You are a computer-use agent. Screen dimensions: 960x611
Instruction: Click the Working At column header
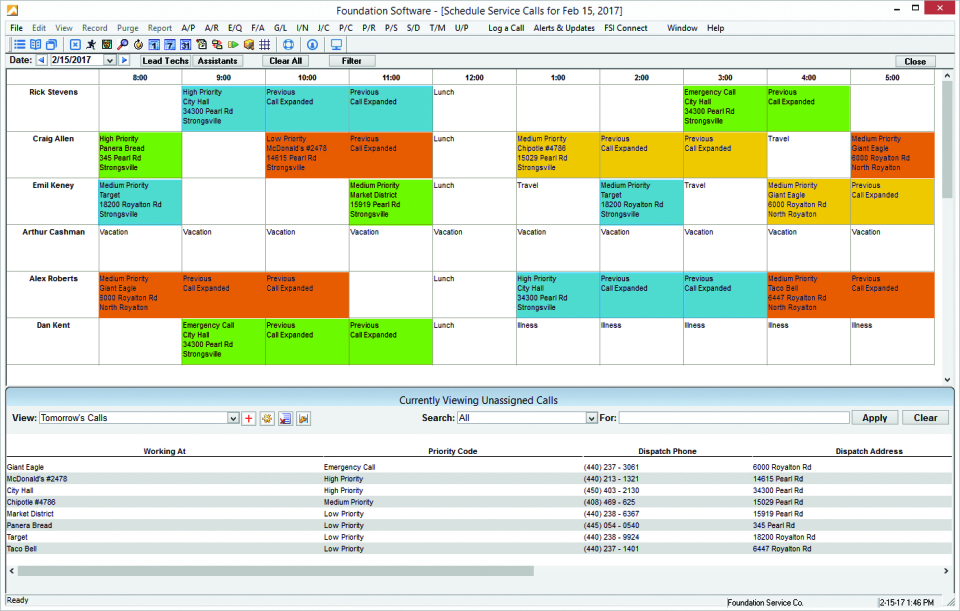pos(164,451)
